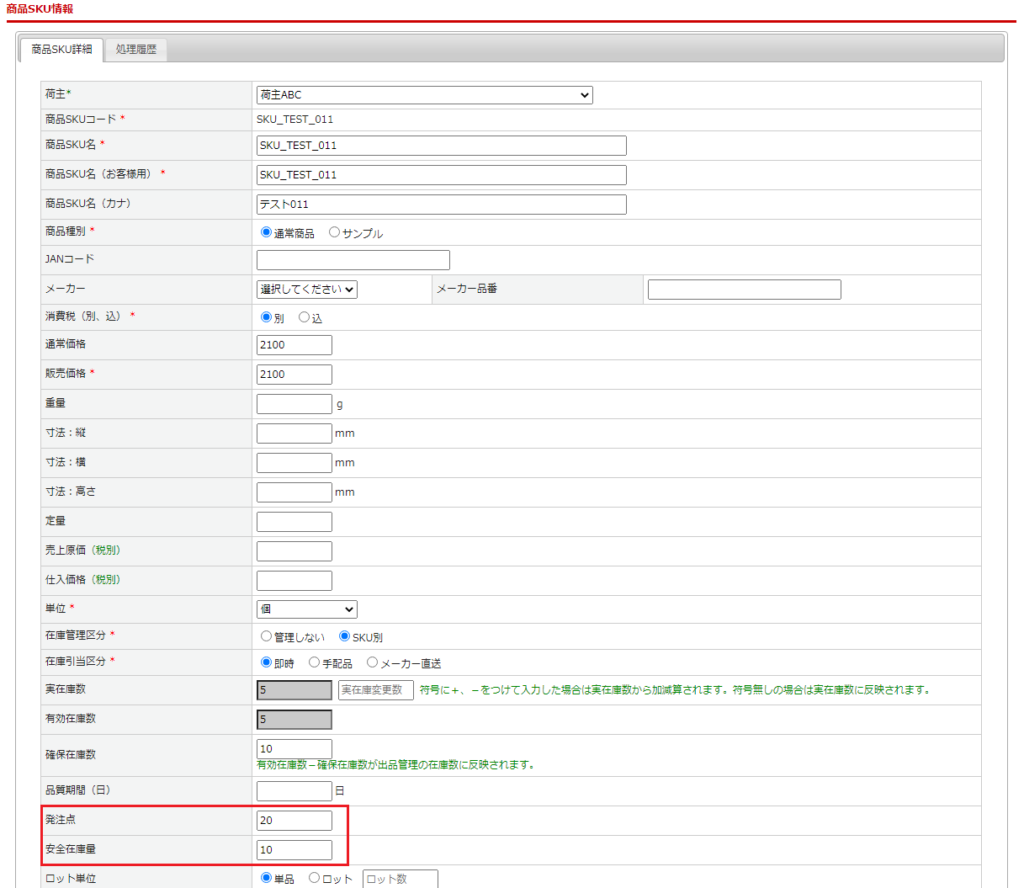Viewport: 1024px width, 888px height.
Task: Select the サンプル radio button
Action: pos(334,232)
